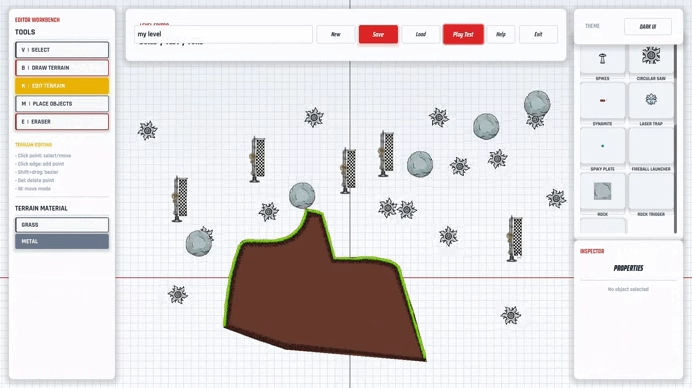Click the THEME label
The height and width of the screenshot is (388, 692).
[592, 26]
